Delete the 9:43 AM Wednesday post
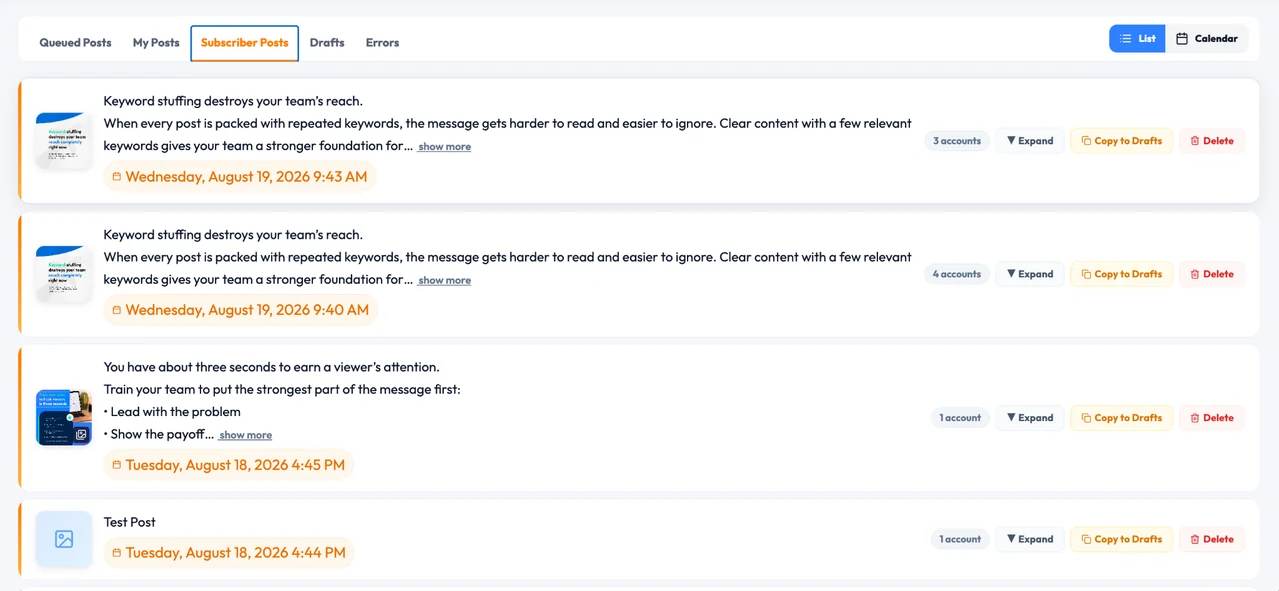 point(1212,141)
